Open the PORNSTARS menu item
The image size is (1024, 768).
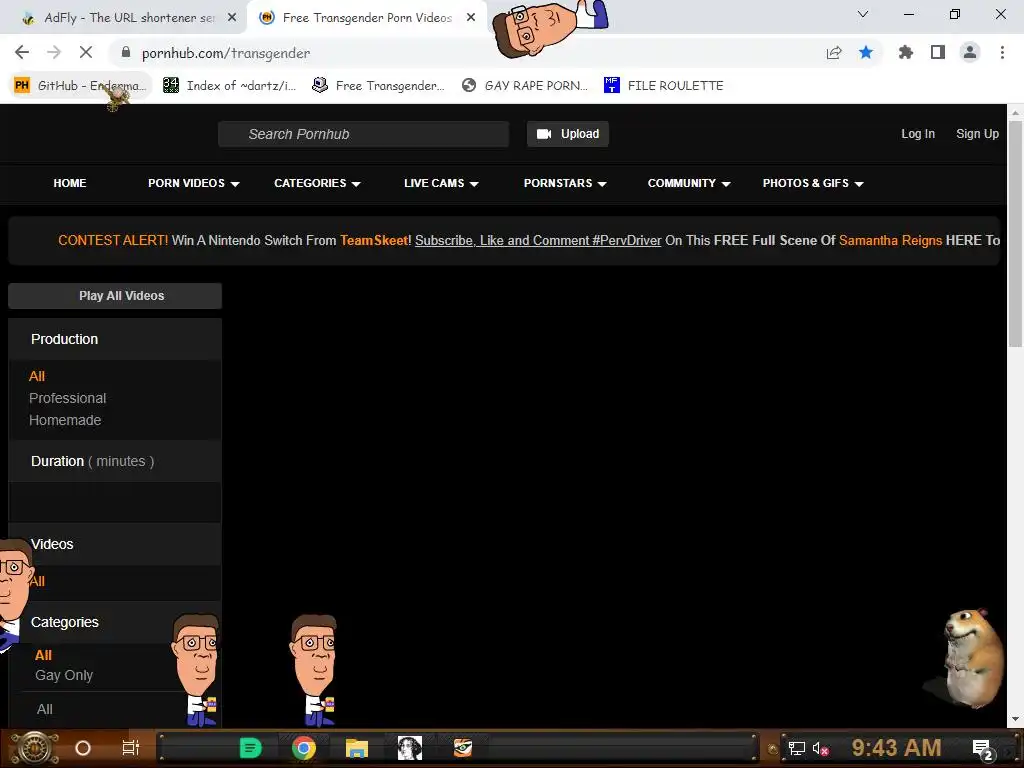[558, 184]
